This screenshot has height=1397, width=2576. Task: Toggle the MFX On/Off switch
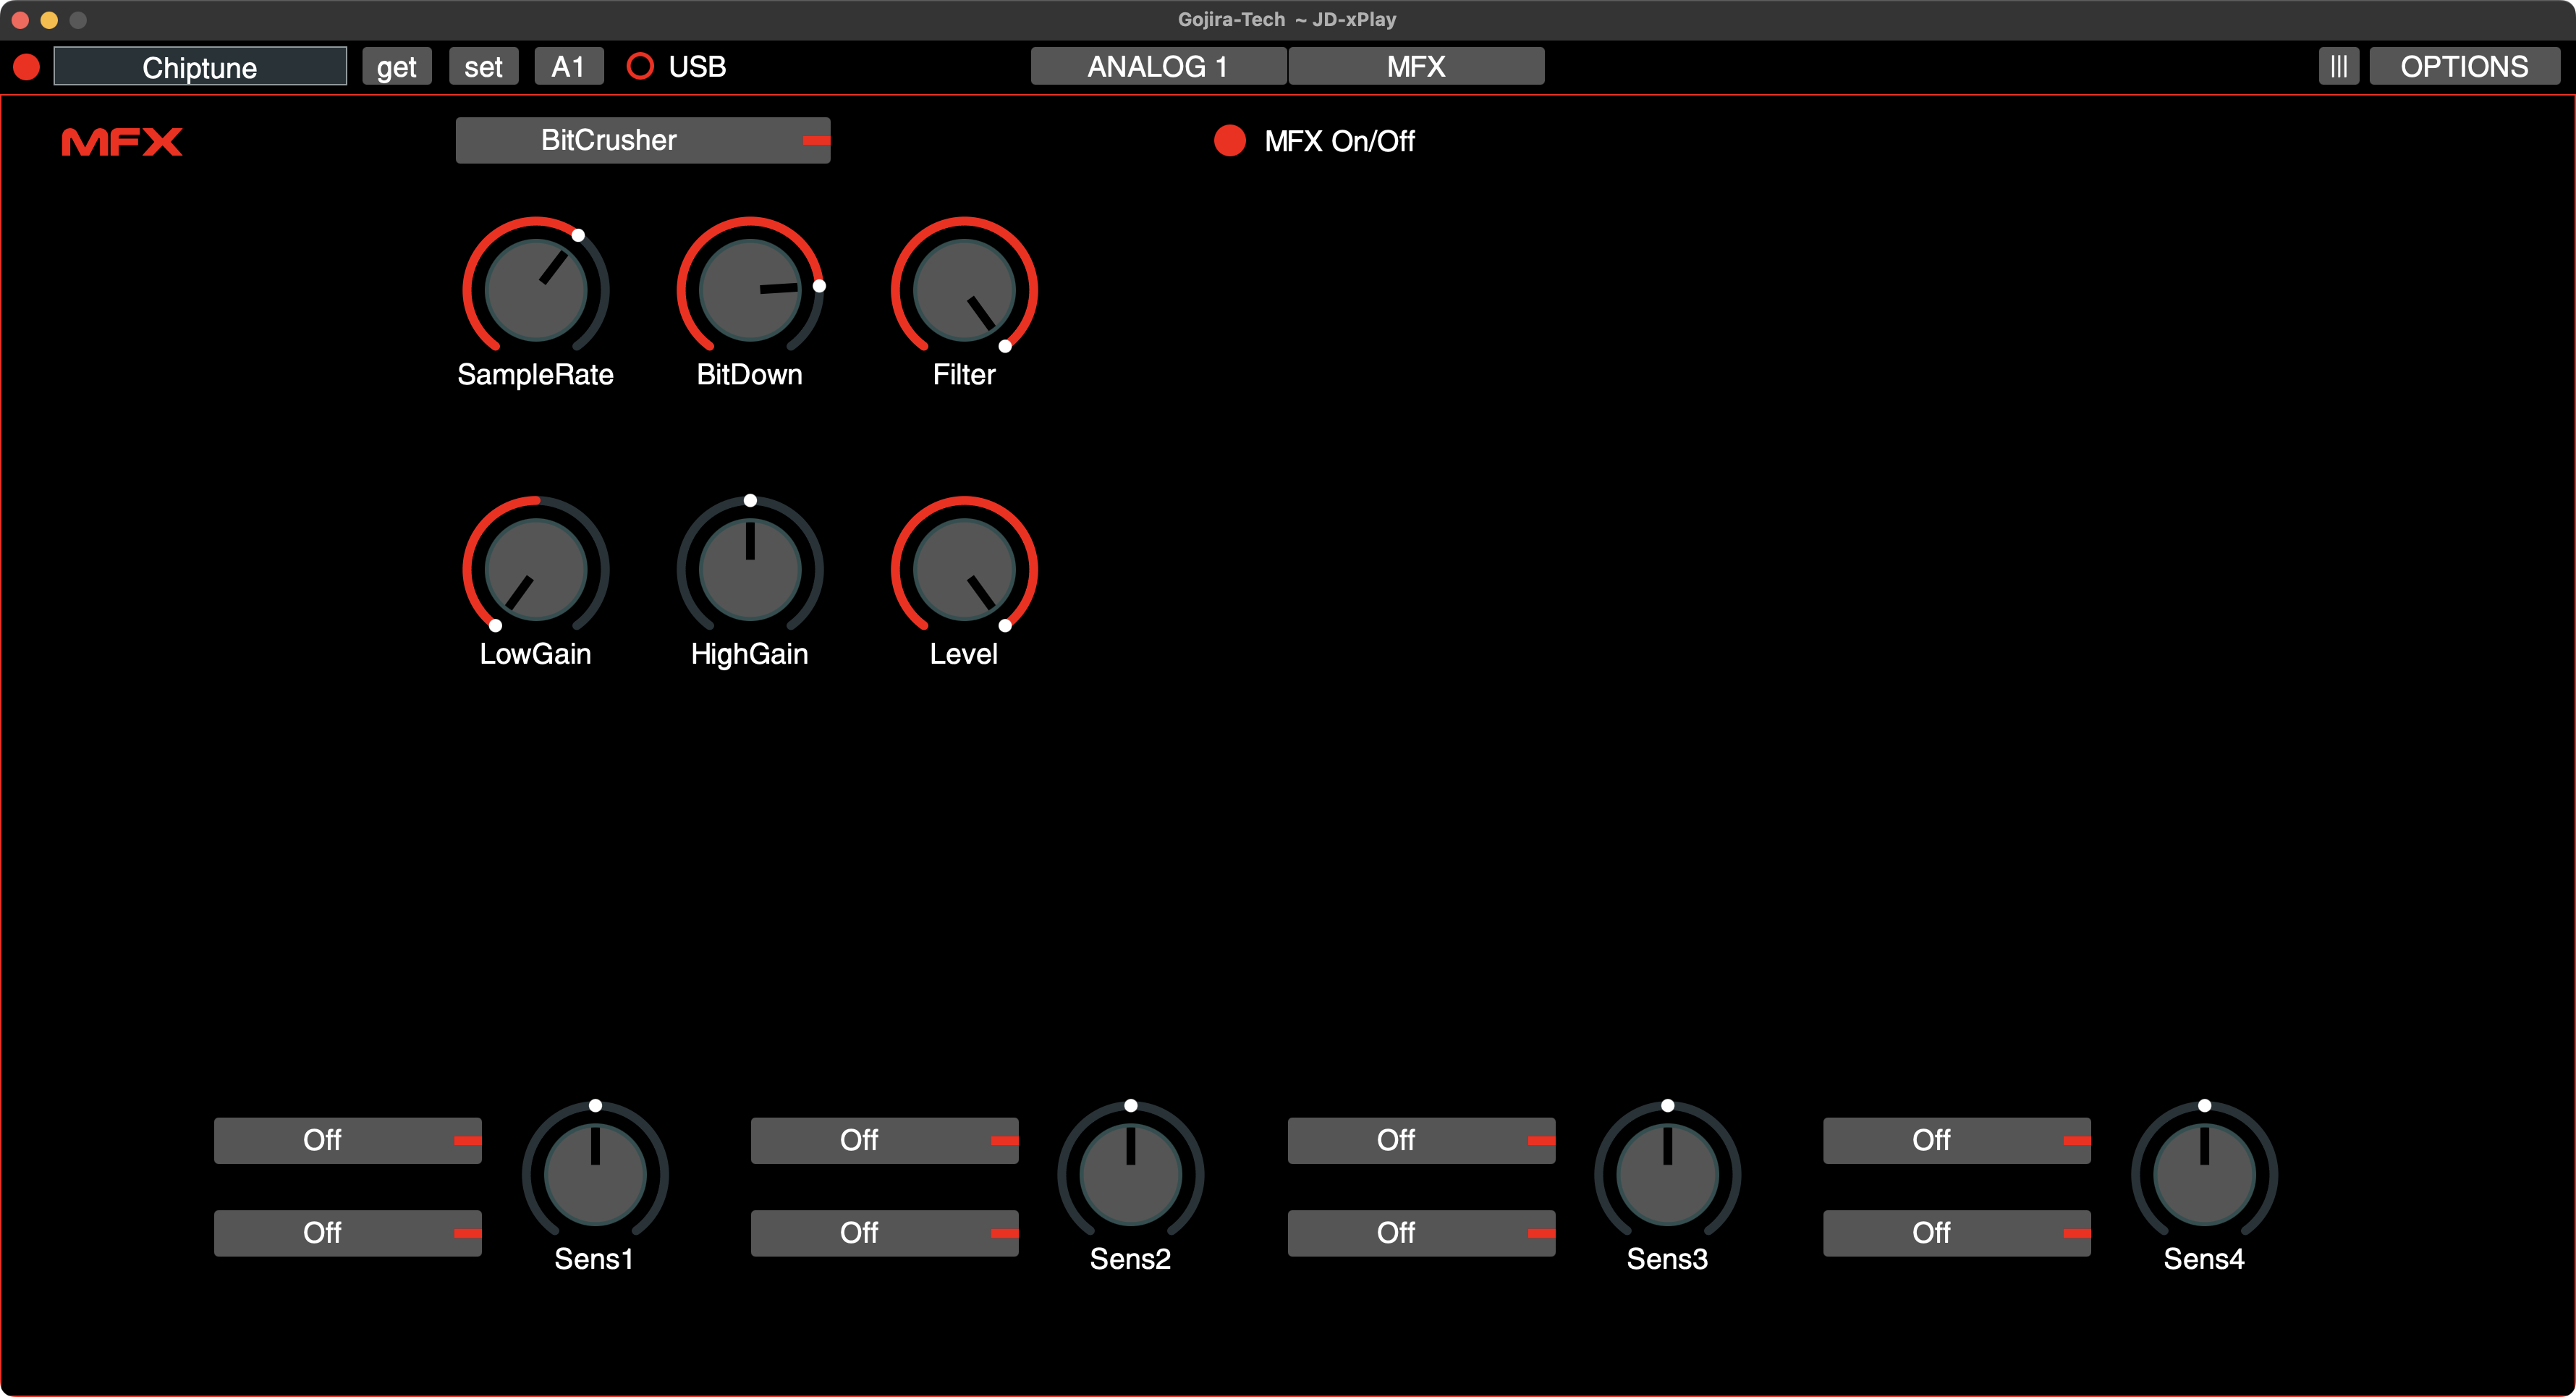click(x=1230, y=141)
